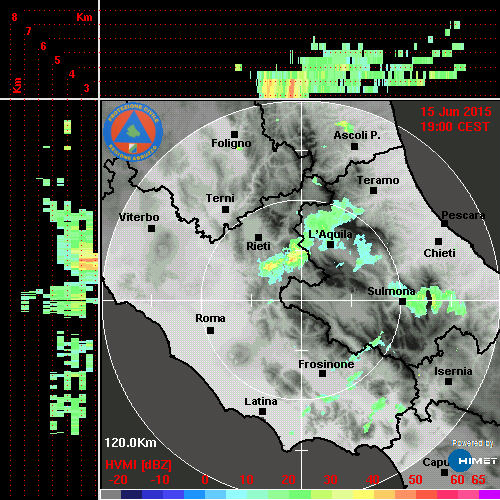This screenshot has width=500, height=500.
Task: Click the Terni city square marker
Action: pos(225,210)
